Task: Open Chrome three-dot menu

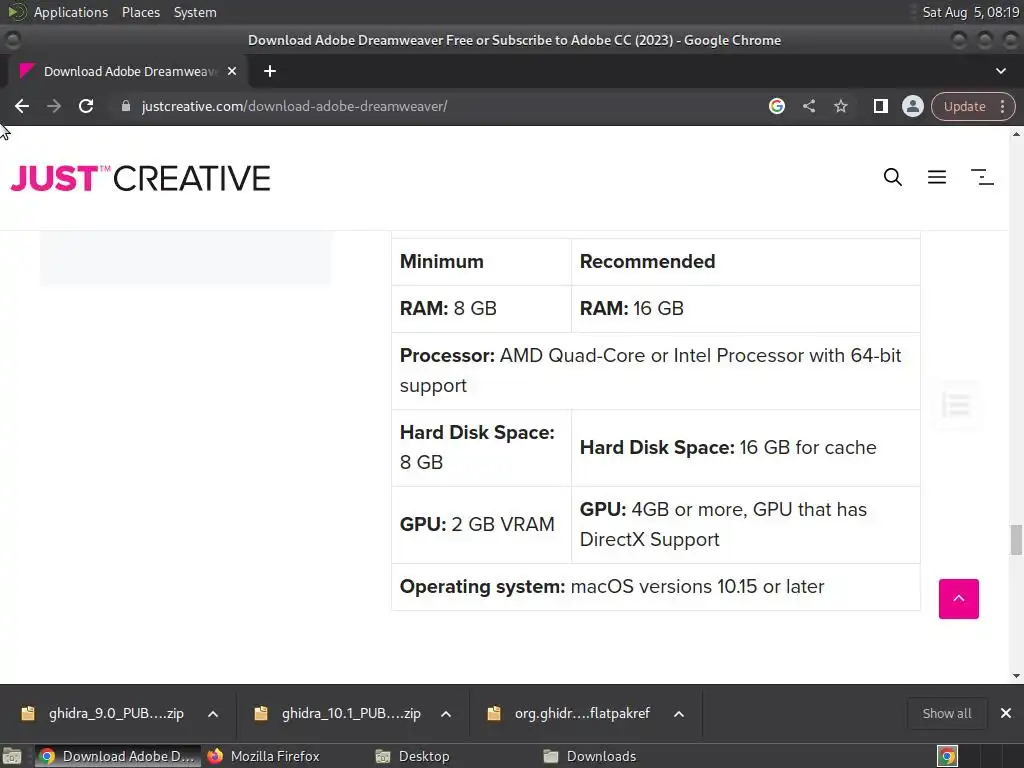Action: click(x=1002, y=106)
